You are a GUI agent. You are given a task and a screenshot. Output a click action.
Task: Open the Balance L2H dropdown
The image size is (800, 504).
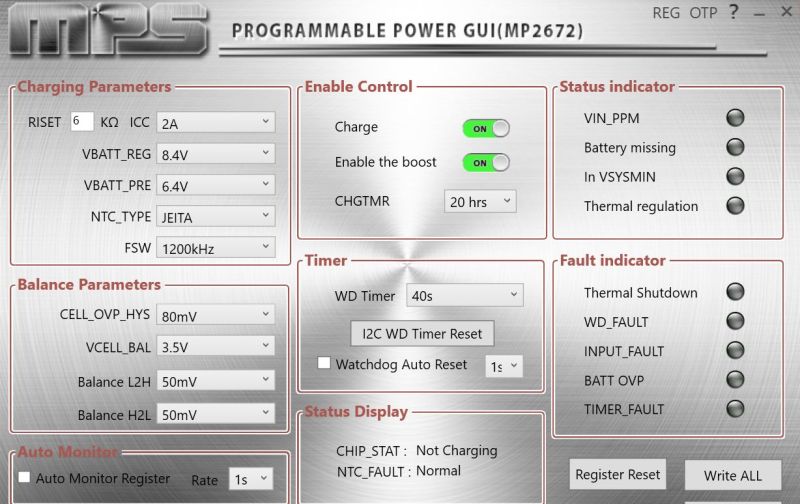[x=215, y=381]
